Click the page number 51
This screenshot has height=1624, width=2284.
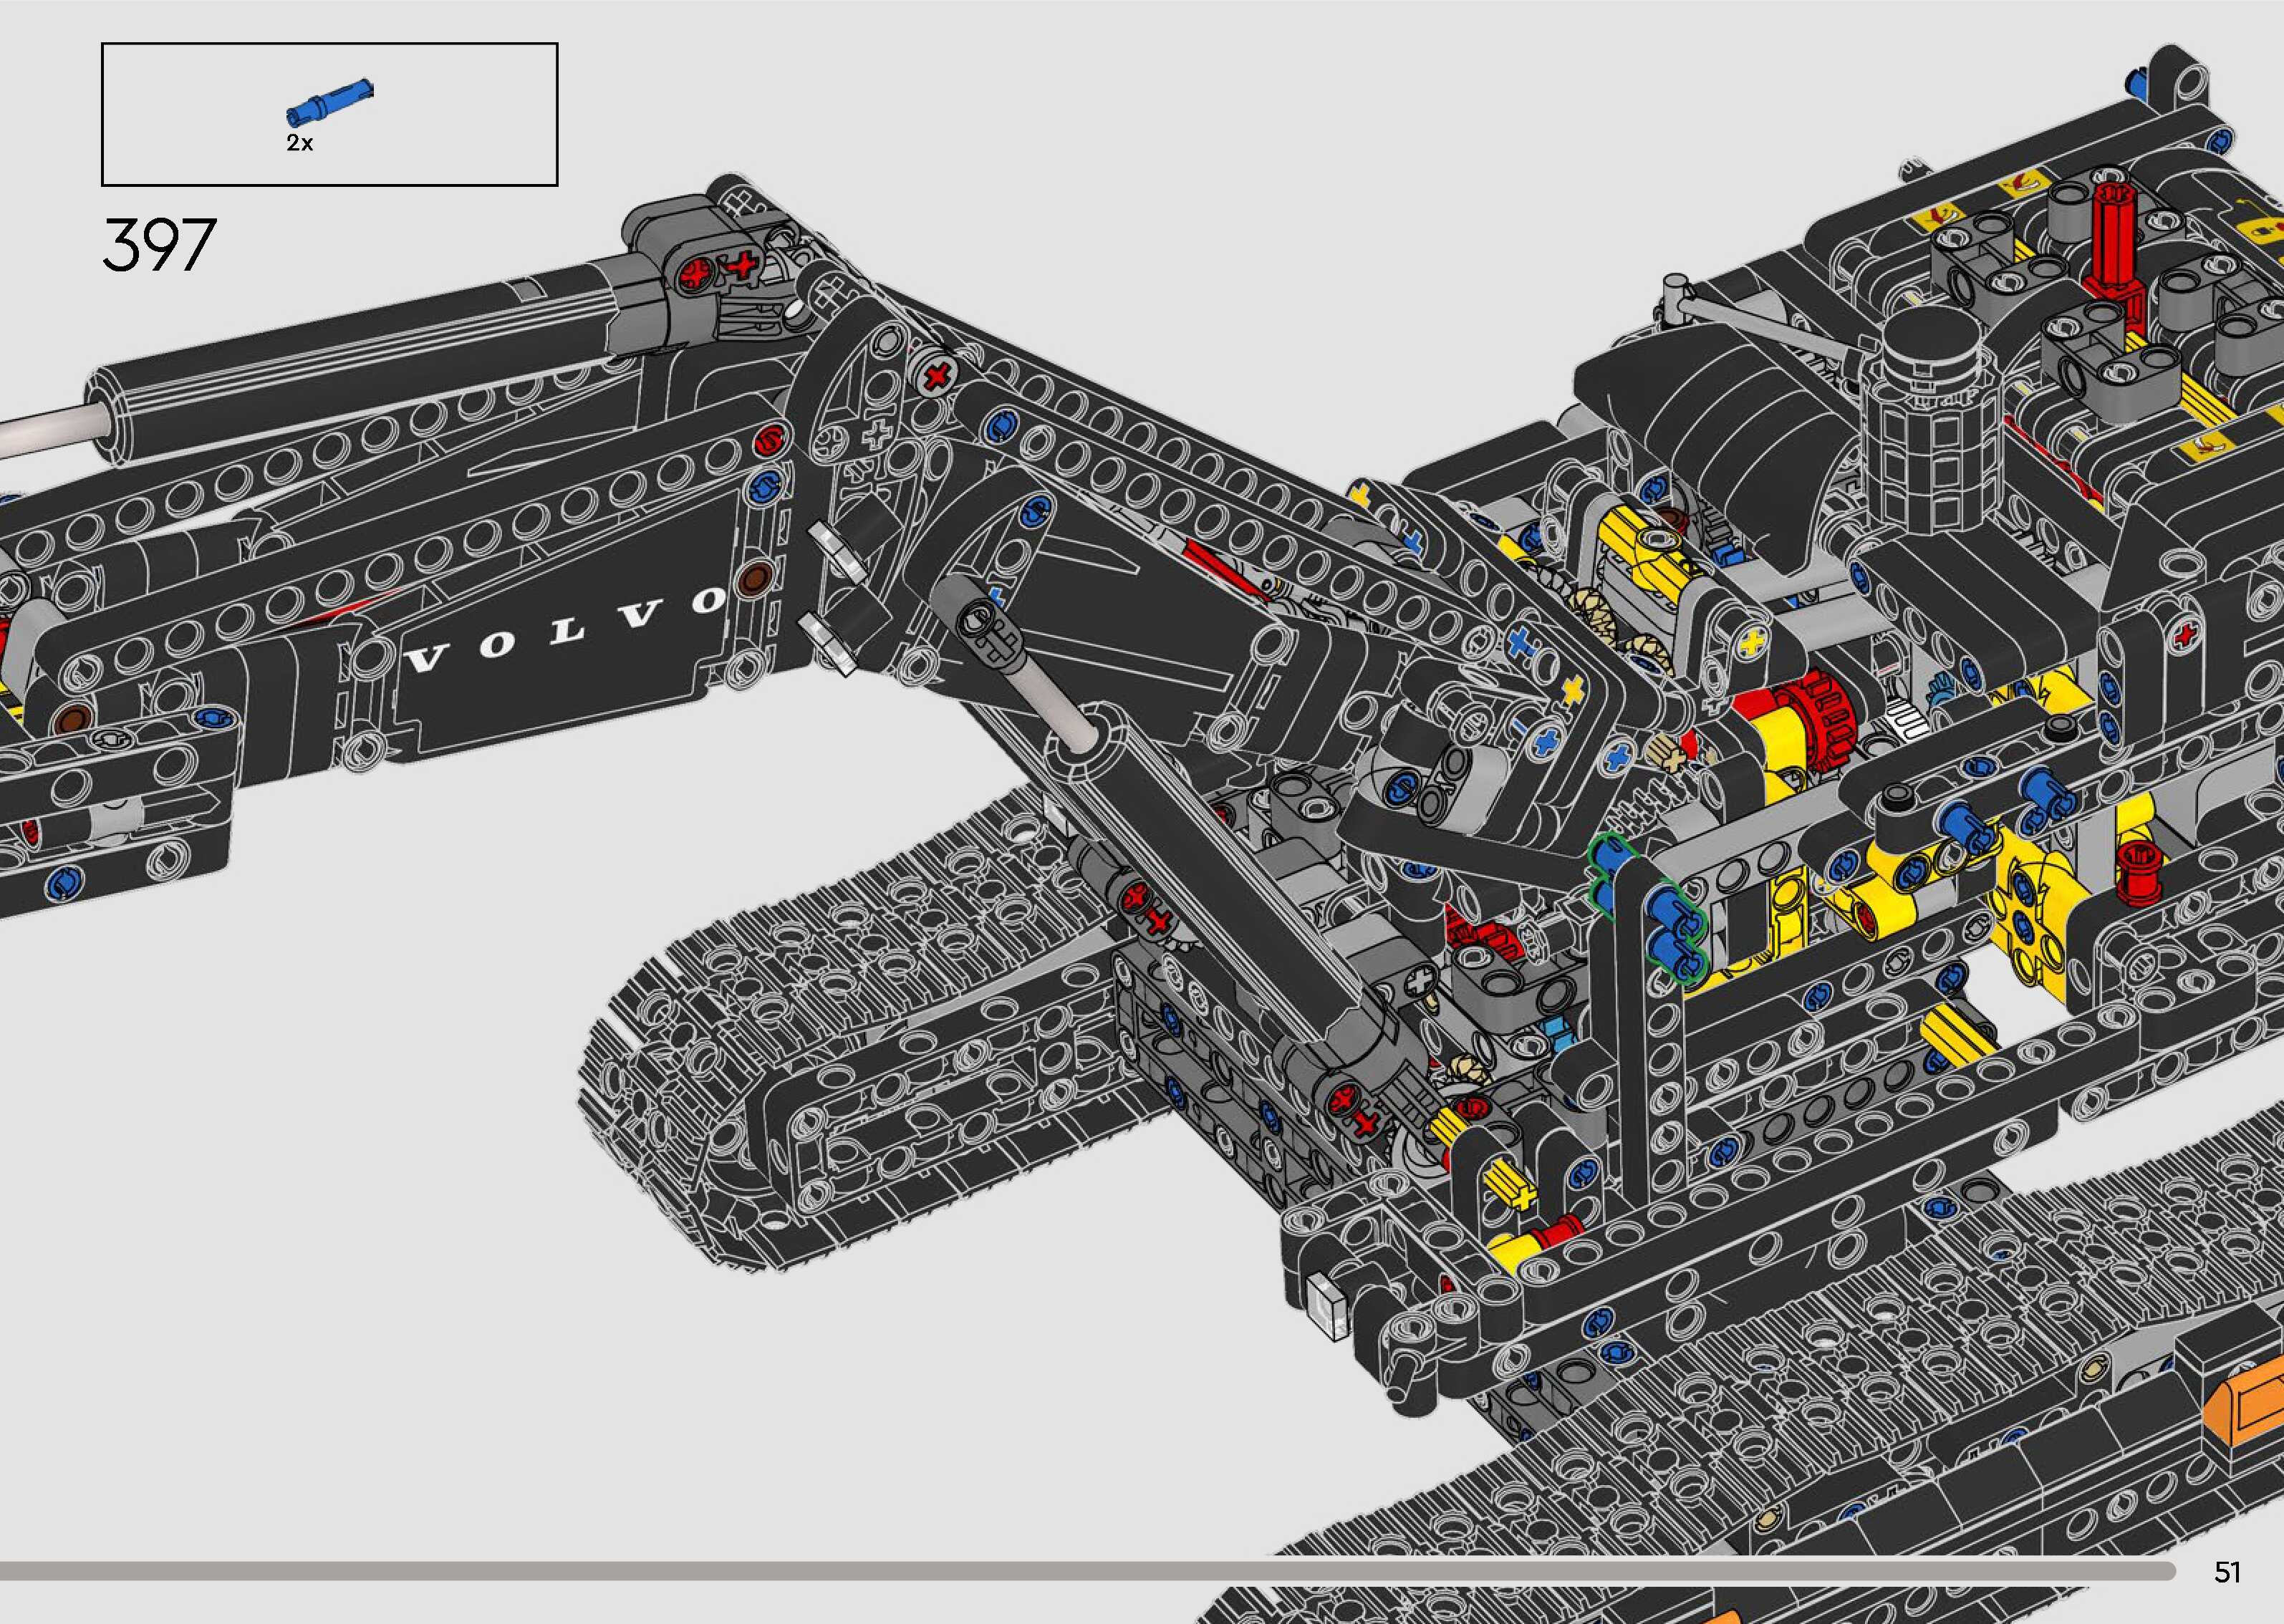point(2227,1573)
